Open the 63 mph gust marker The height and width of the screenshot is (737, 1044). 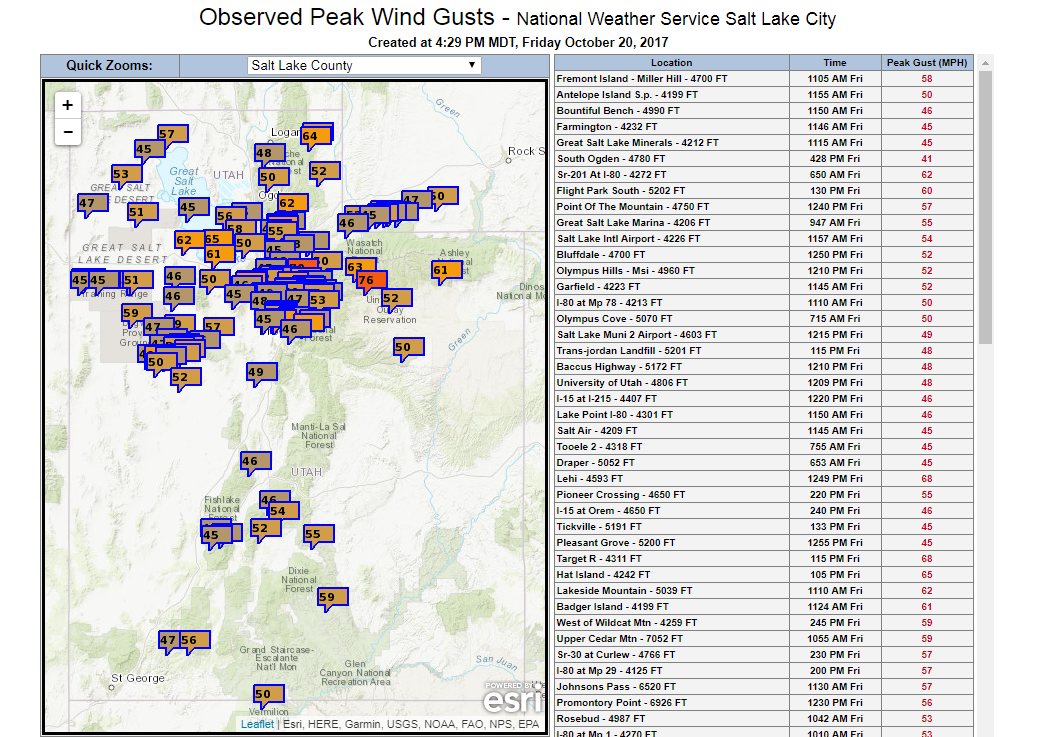[355, 267]
